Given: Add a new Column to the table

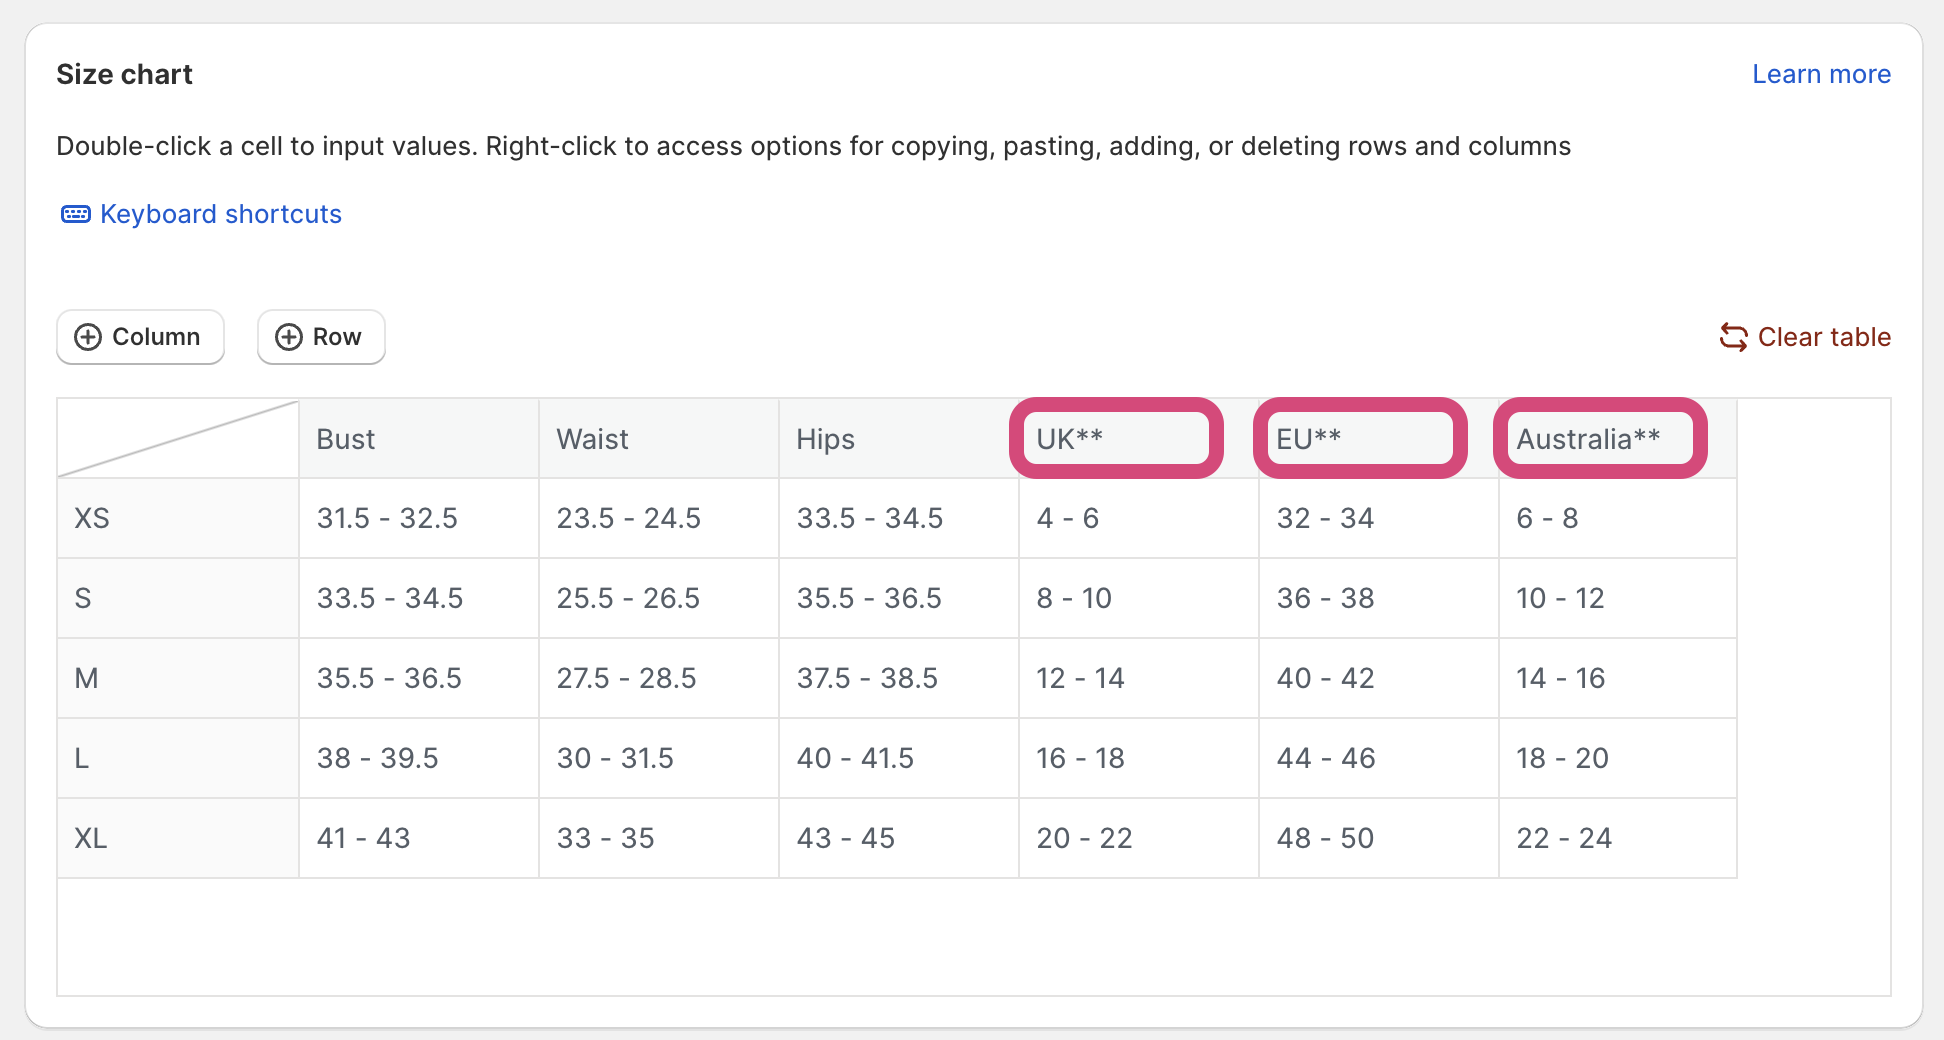Looking at the screenshot, I should (x=140, y=337).
